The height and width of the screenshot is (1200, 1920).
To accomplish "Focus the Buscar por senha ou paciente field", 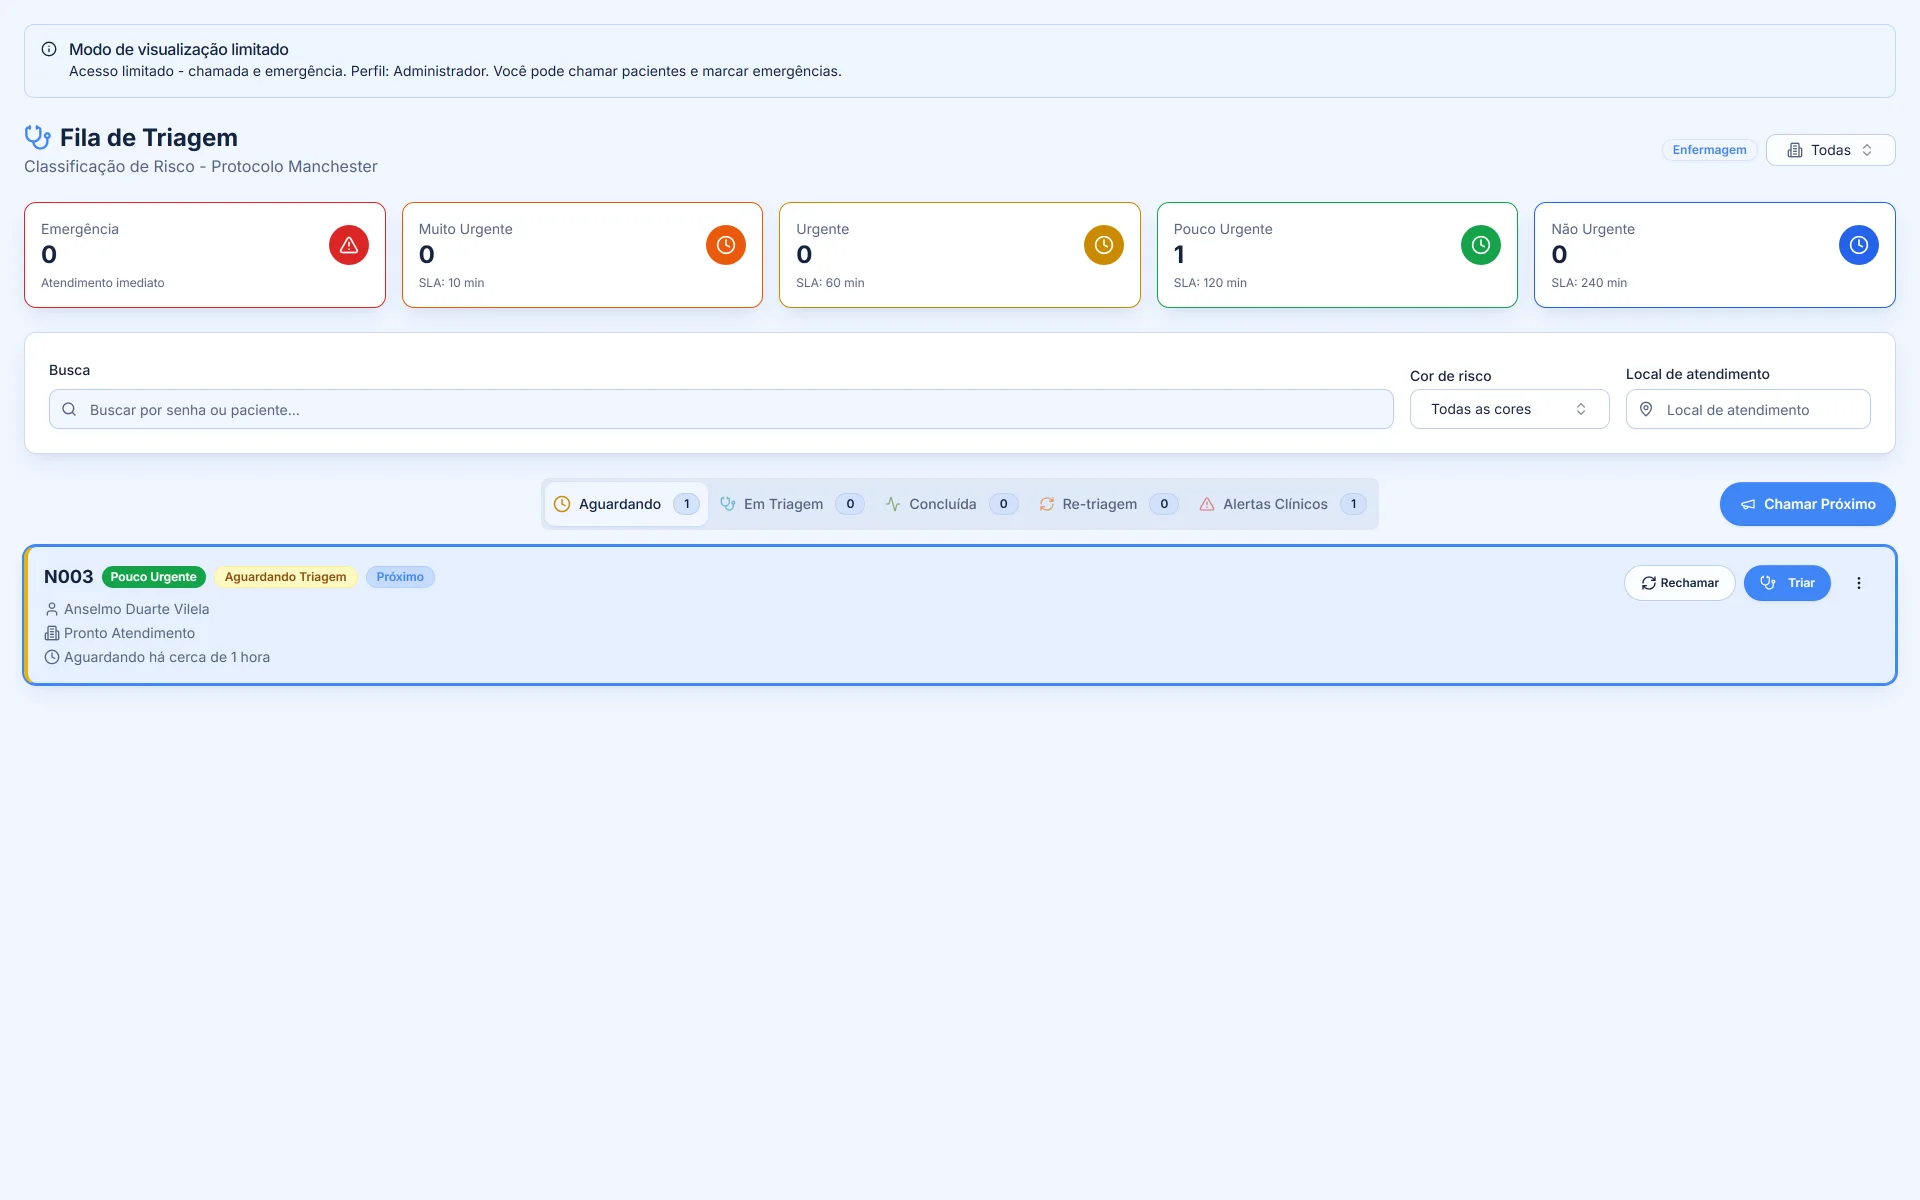I will [721, 409].
